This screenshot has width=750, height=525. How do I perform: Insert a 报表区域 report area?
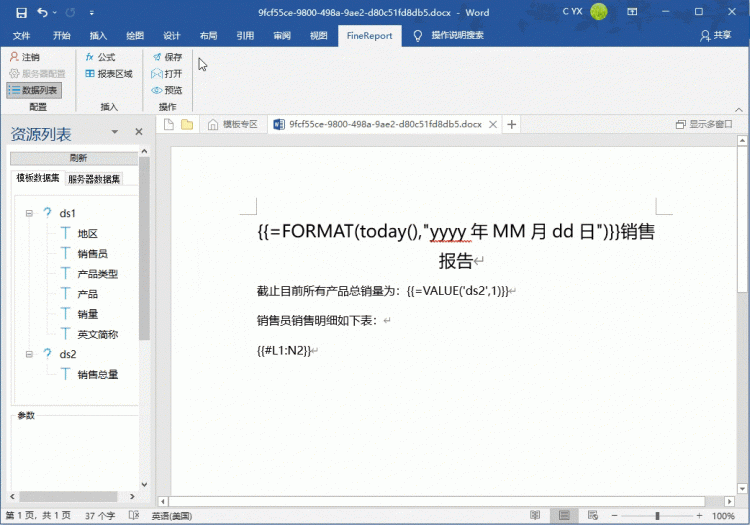pyautogui.click(x=109, y=74)
